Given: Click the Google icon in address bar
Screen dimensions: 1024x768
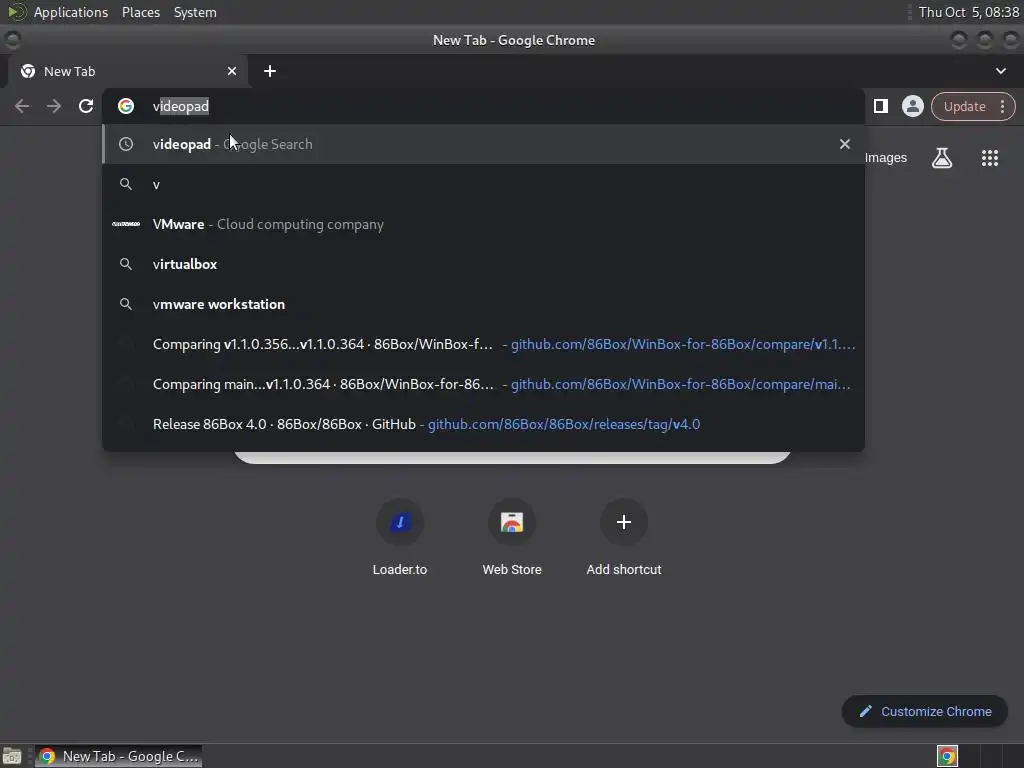Looking at the screenshot, I should (x=126, y=106).
